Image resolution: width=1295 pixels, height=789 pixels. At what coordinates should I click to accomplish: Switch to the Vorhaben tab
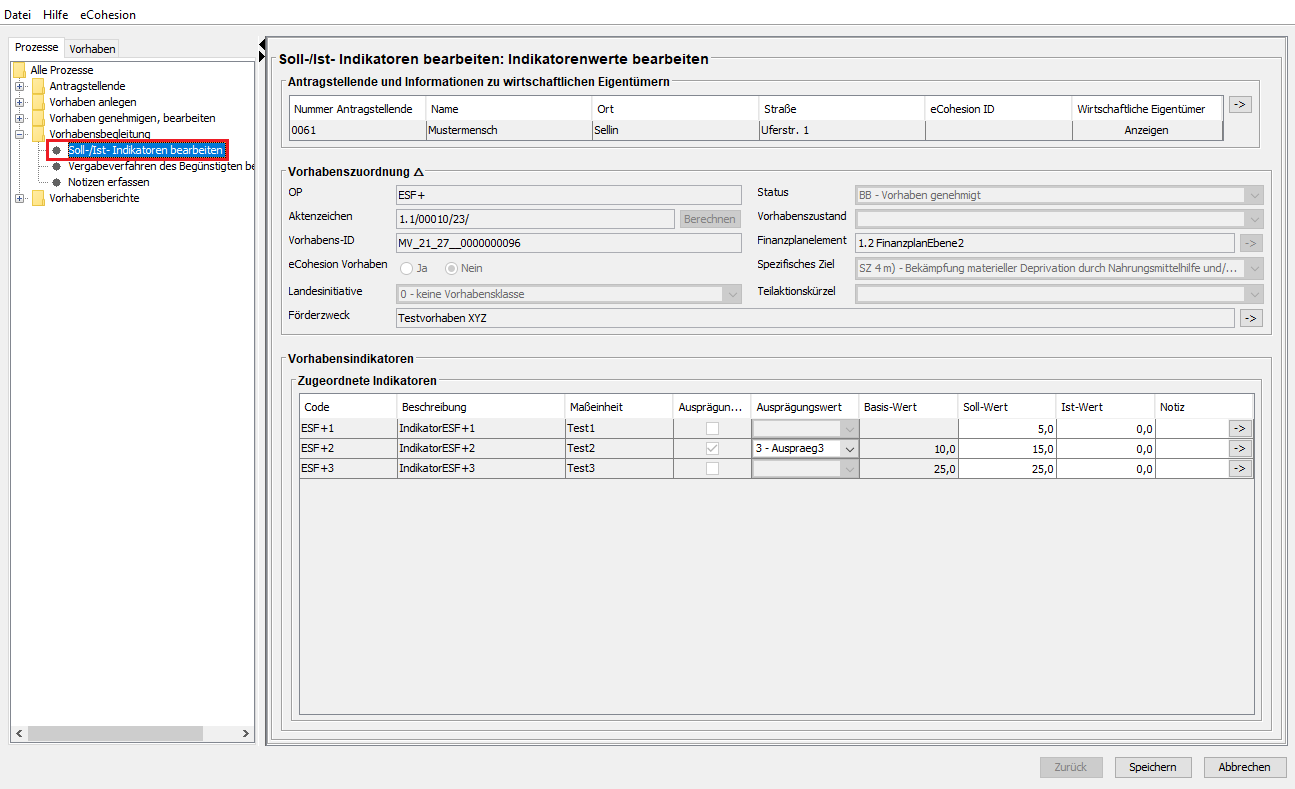point(93,49)
